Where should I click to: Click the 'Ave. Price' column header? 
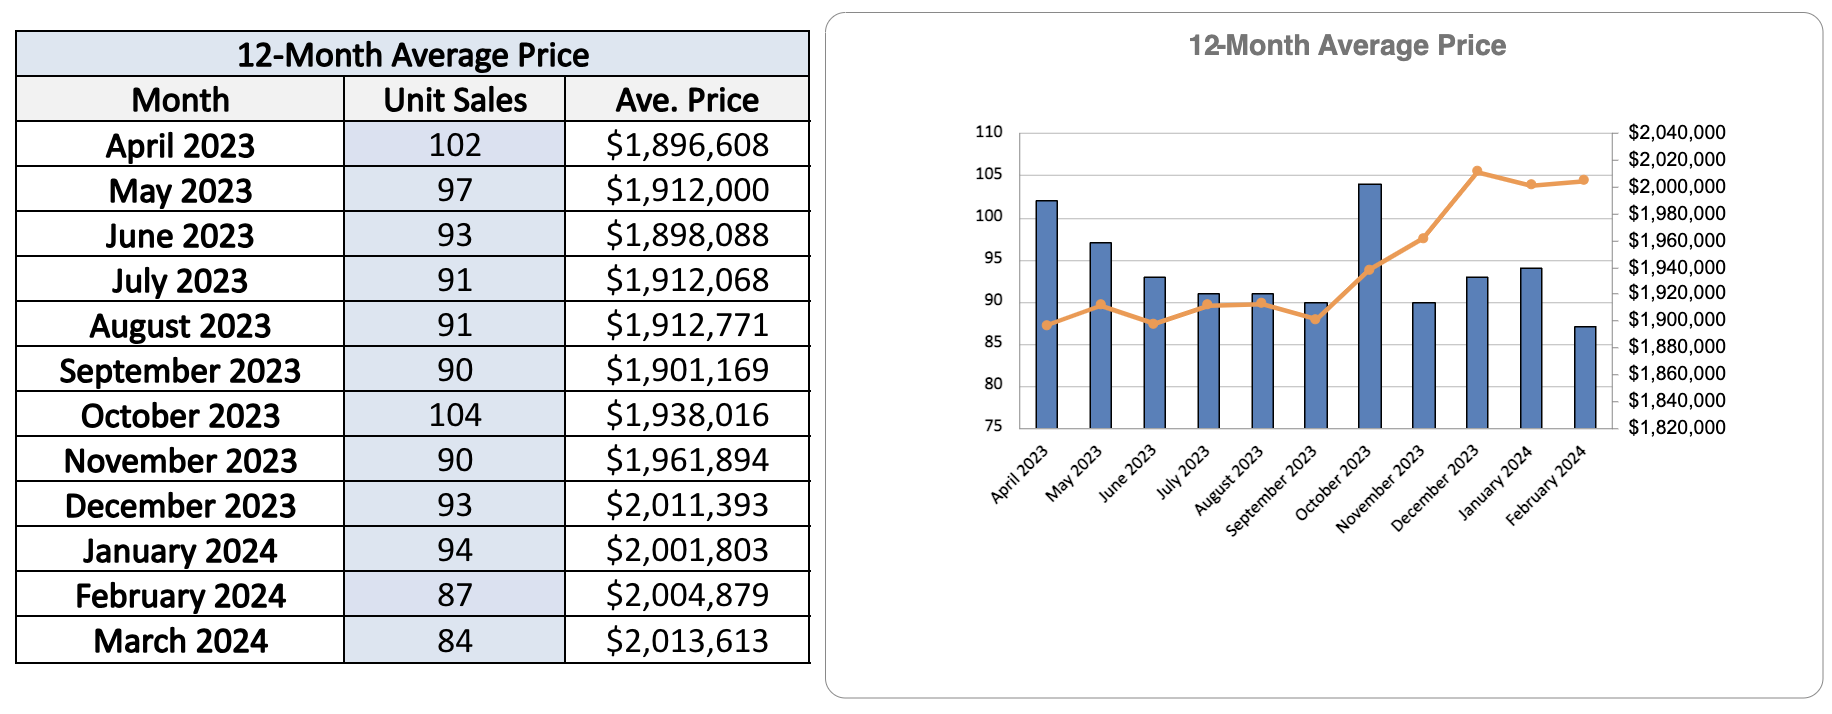687,99
